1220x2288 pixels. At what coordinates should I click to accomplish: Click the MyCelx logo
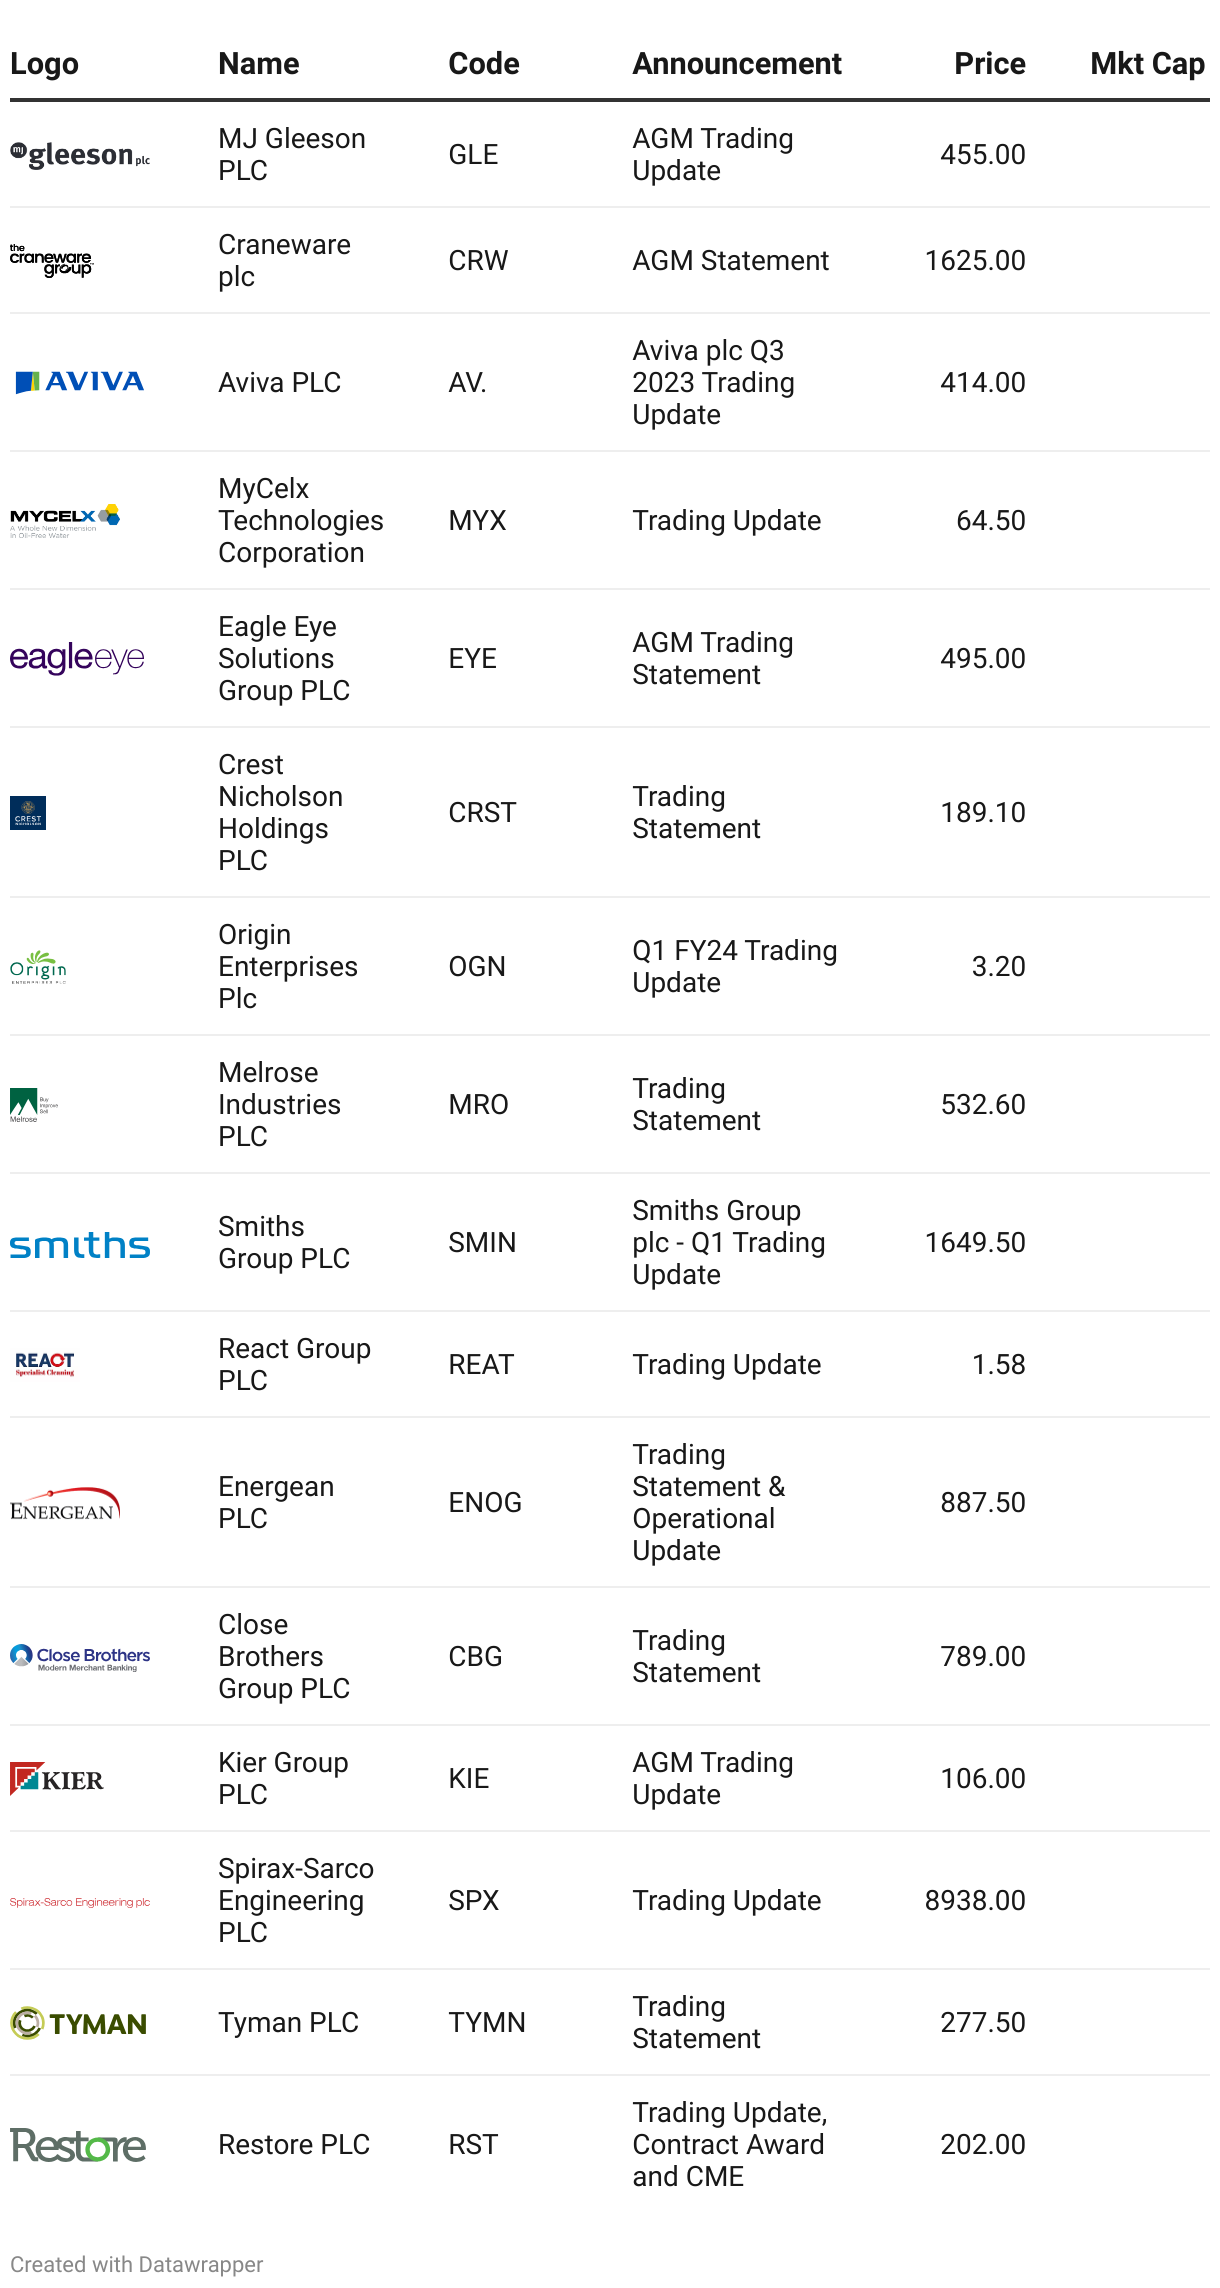(x=65, y=520)
